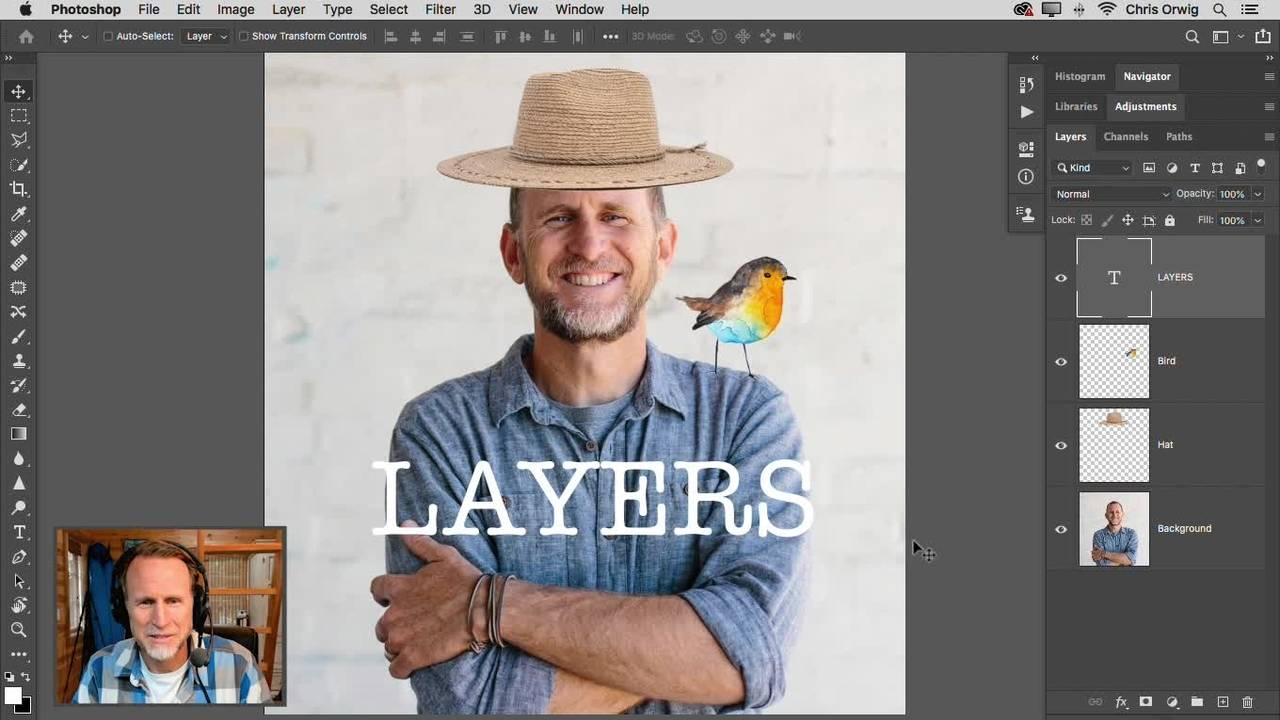Click the foreground color swatch
The height and width of the screenshot is (720, 1280).
pyautogui.click(x=13, y=695)
